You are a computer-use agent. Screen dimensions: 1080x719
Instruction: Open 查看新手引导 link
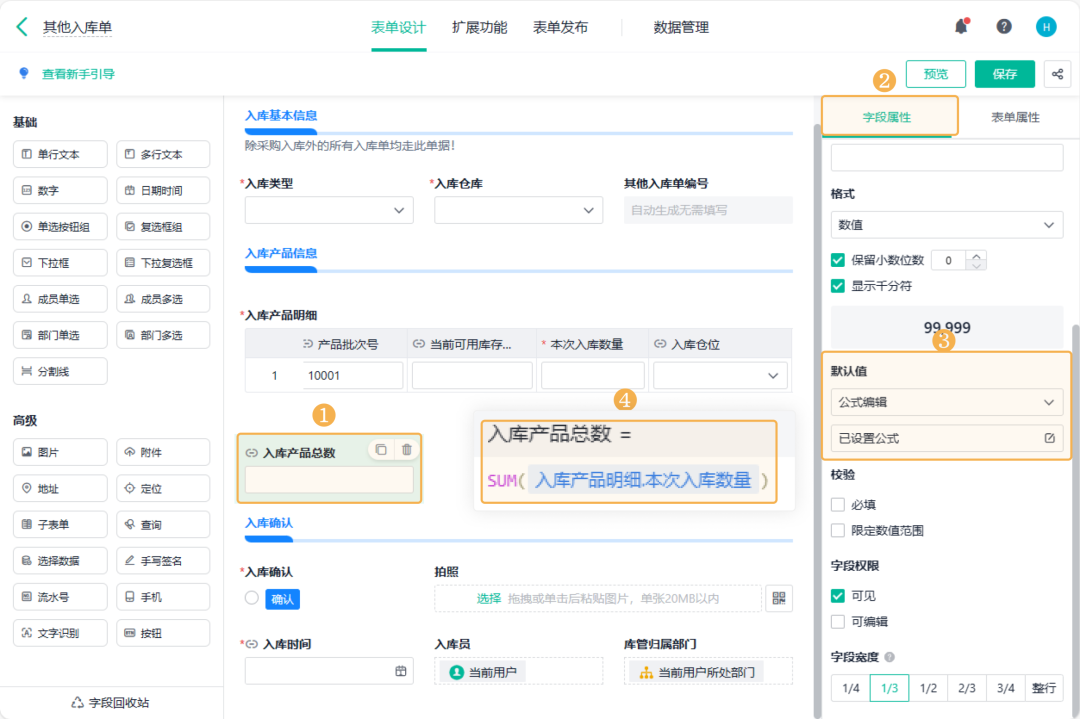tap(78, 74)
